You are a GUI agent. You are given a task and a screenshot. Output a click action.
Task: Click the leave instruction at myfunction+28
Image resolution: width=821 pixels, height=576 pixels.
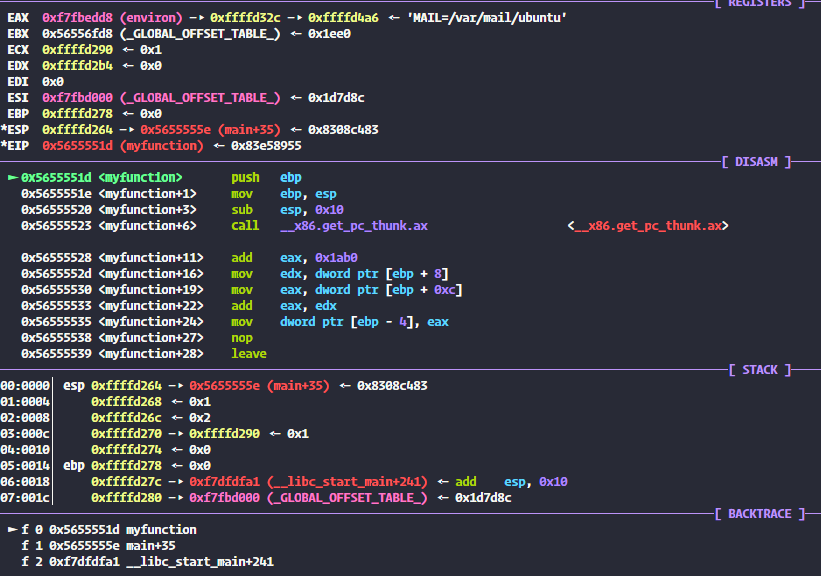coord(249,355)
